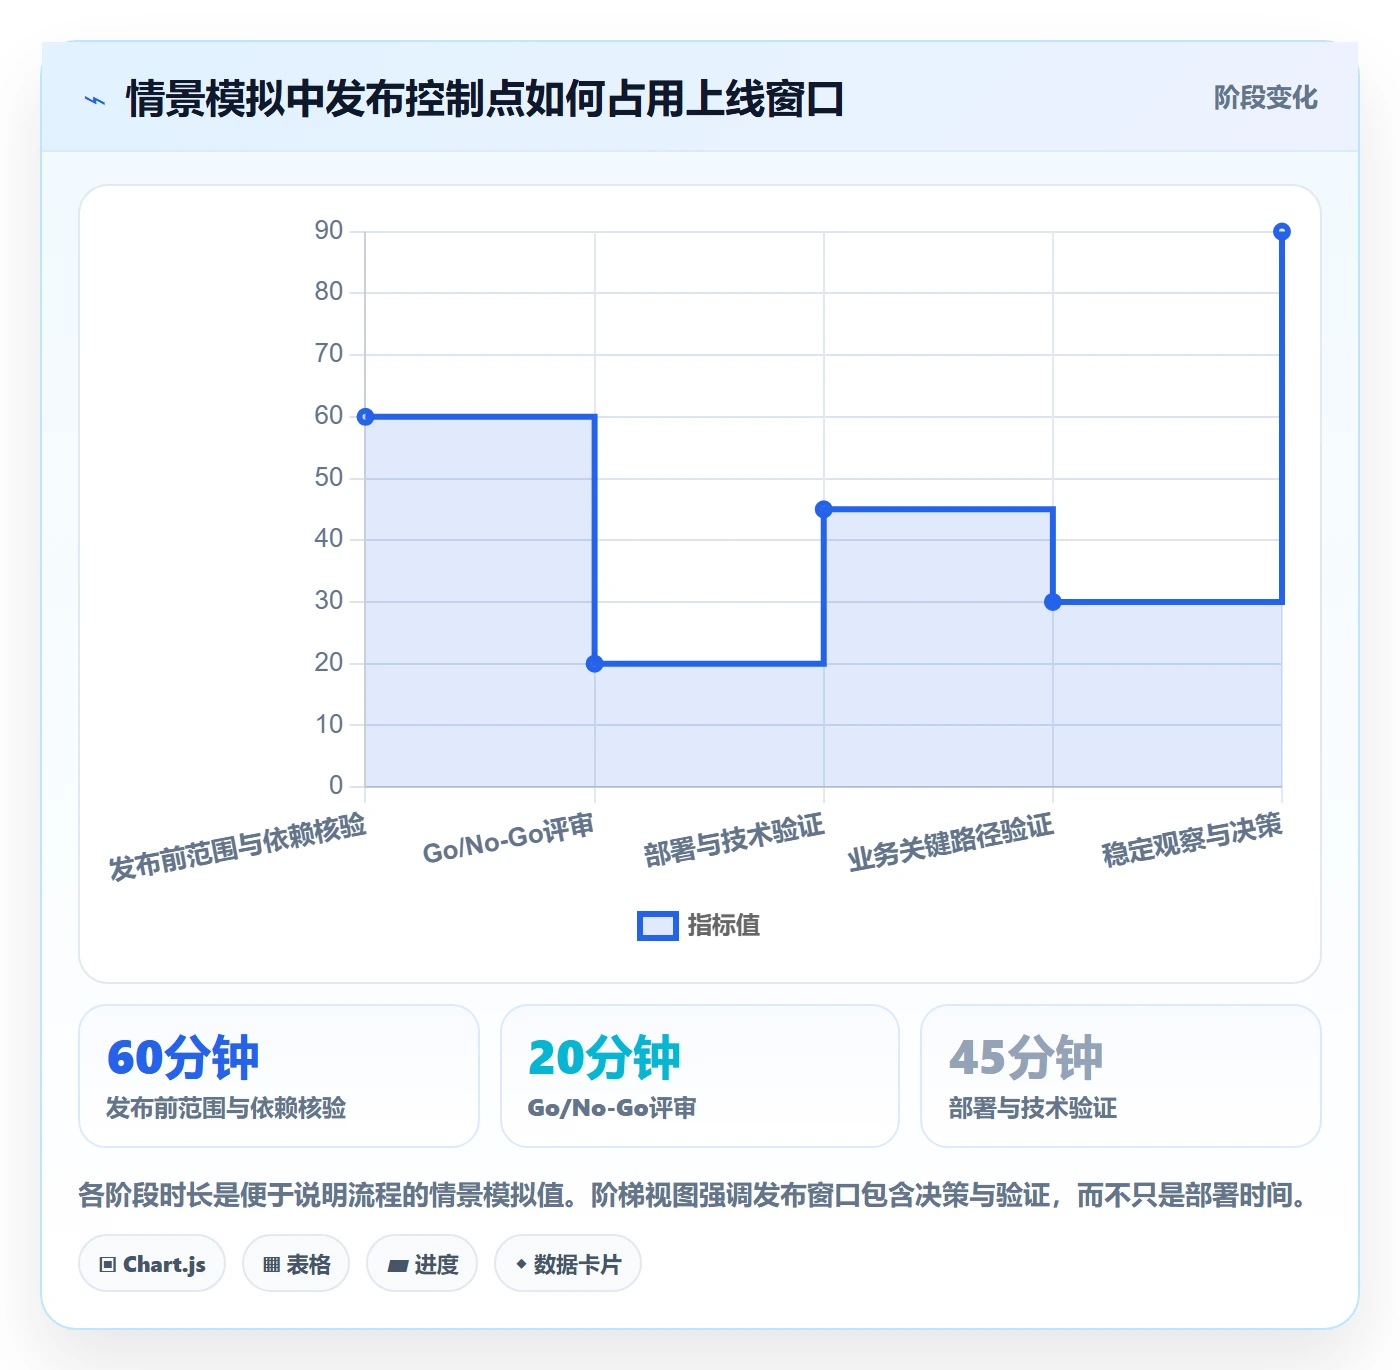Image resolution: width=1400 pixels, height=1370 pixels.
Task: Click the card caption 部署与技术验证
Action: 1033,1108
